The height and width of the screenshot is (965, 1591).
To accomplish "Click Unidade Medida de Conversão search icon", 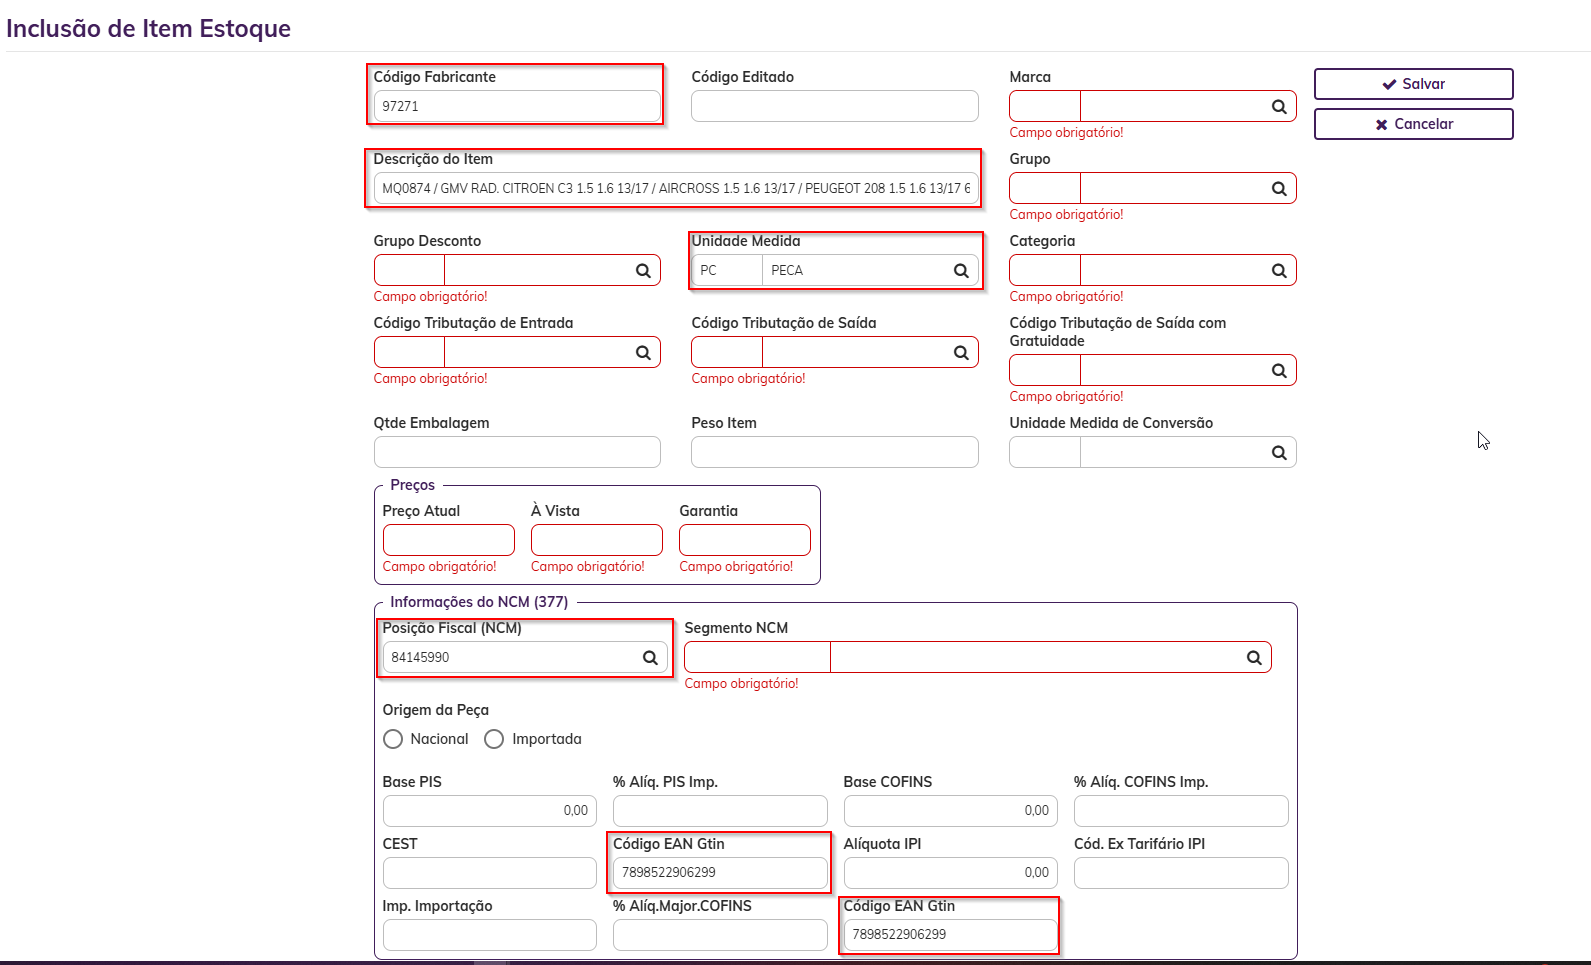I will [x=1279, y=453].
